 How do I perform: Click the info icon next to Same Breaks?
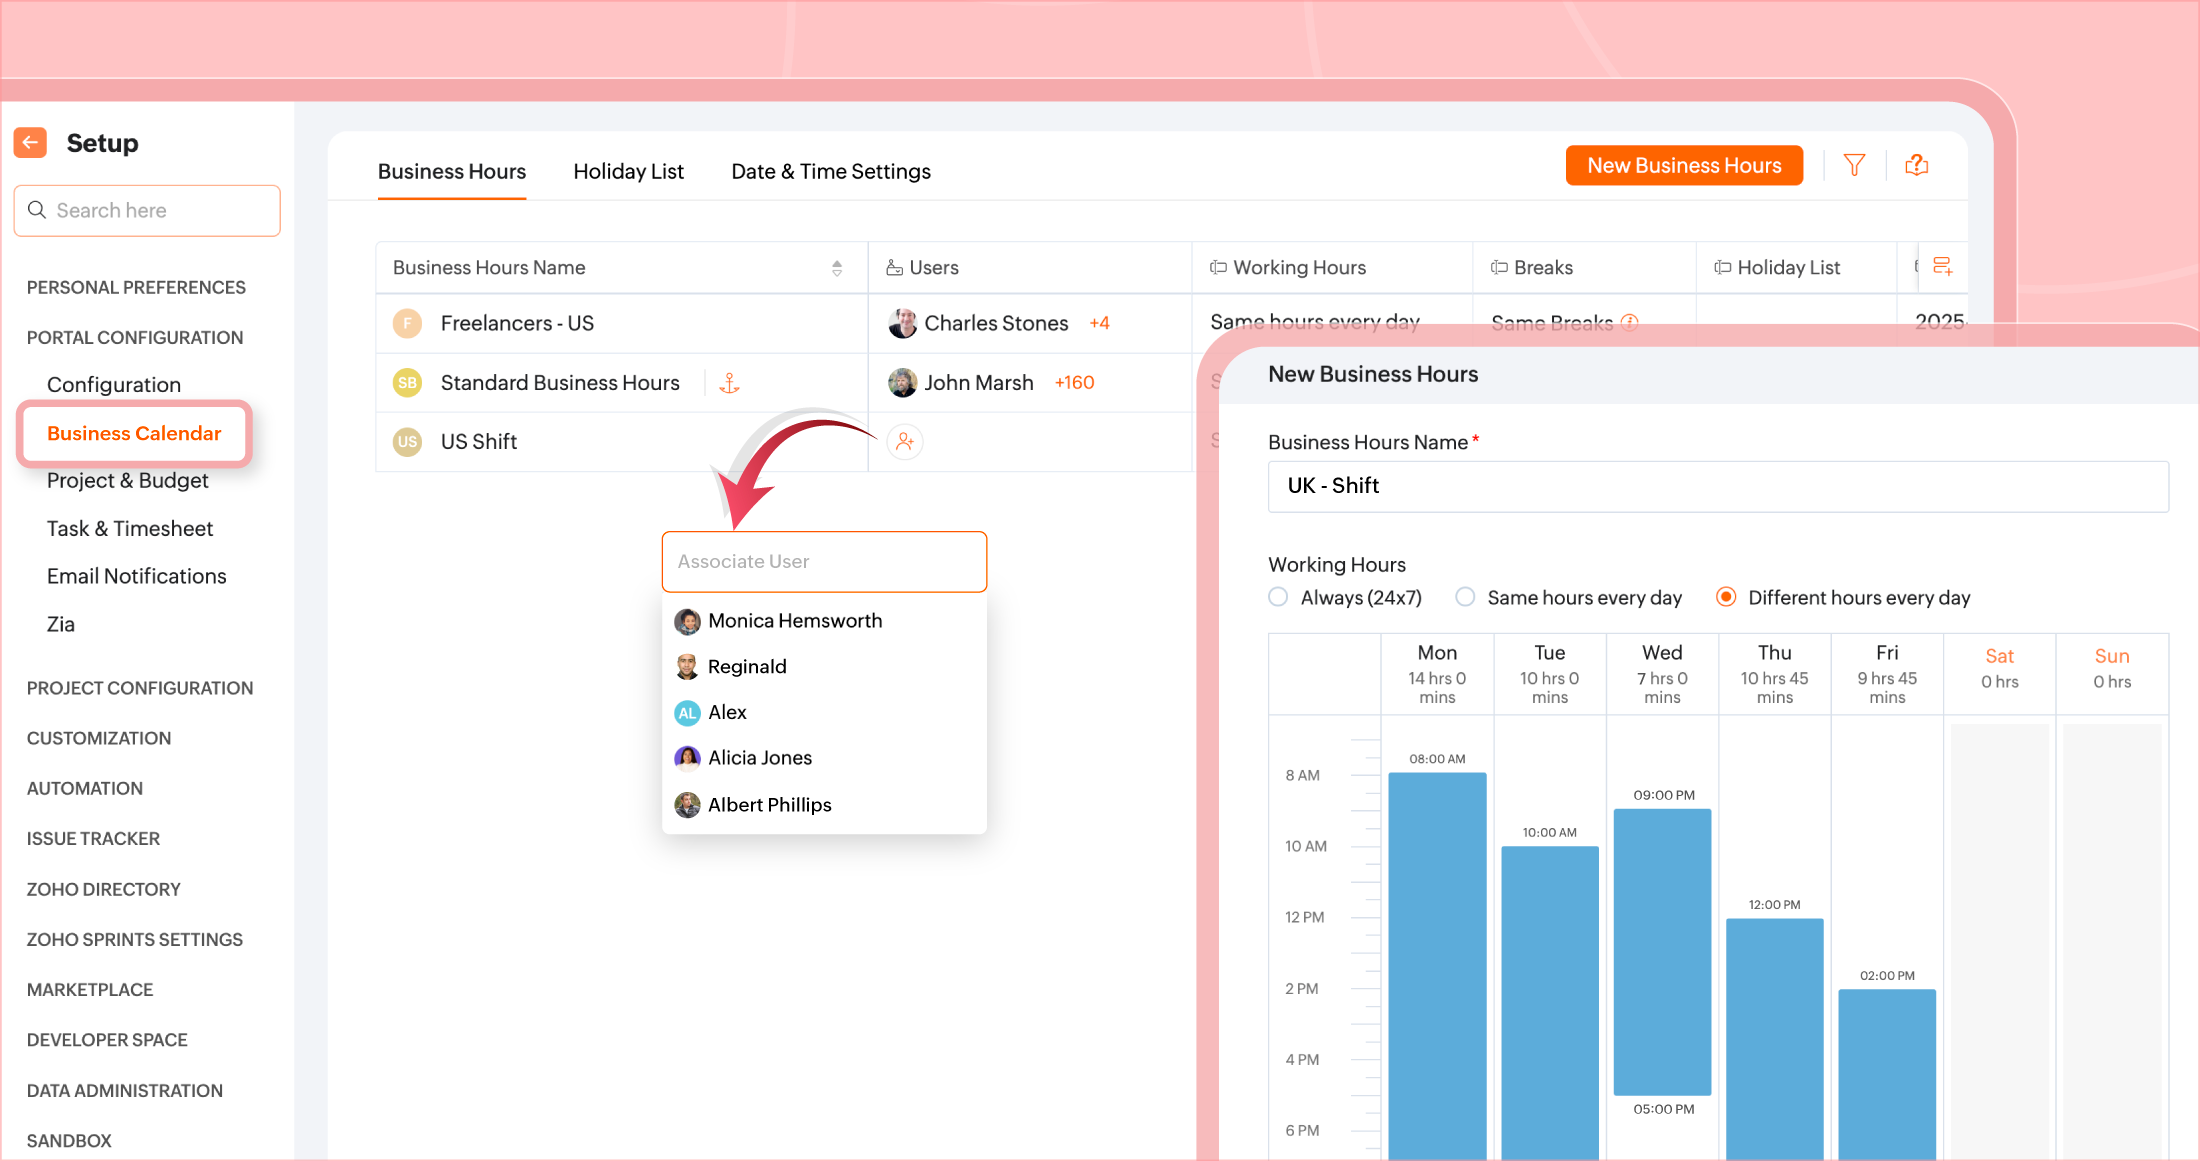[1629, 322]
